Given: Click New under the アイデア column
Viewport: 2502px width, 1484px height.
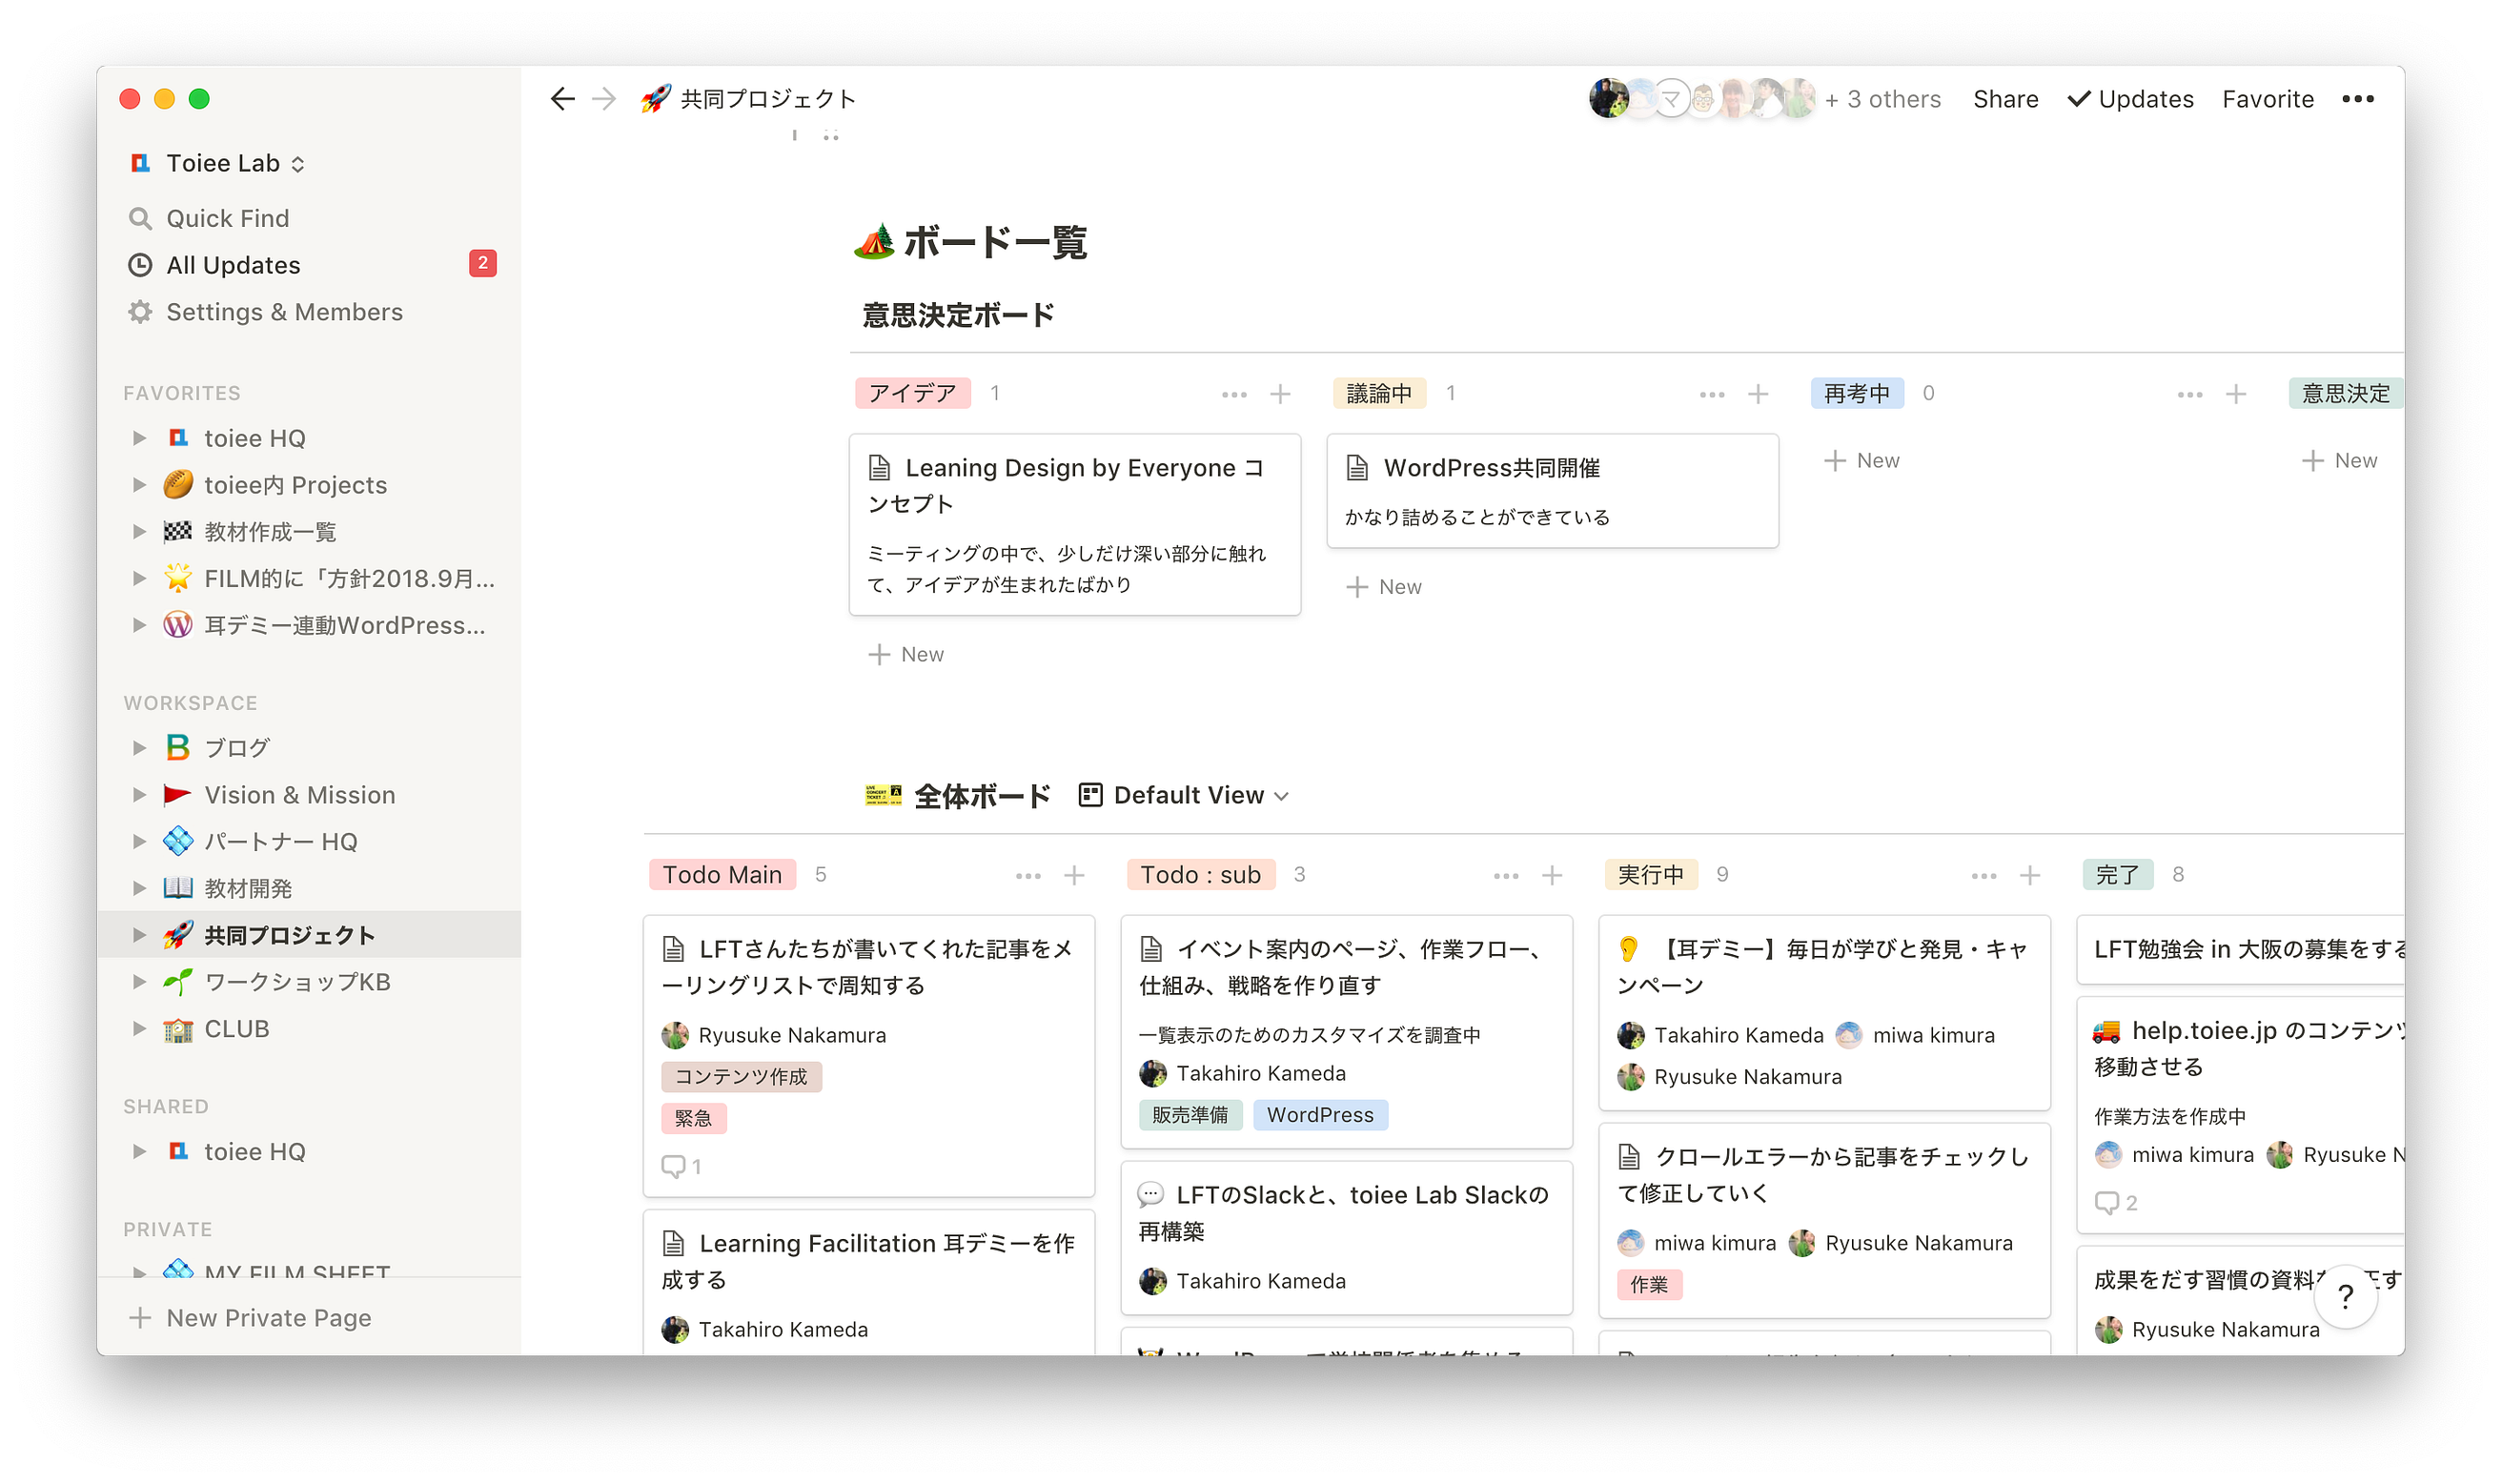Looking at the screenshot, I should point(906,654).
